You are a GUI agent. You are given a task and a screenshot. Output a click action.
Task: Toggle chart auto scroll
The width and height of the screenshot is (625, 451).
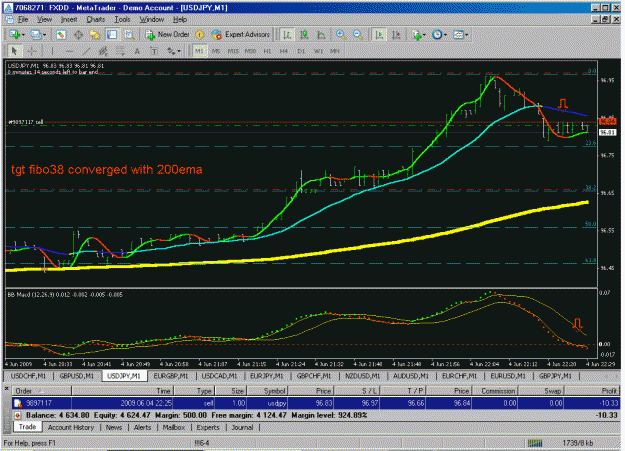(x=379, y=35)
